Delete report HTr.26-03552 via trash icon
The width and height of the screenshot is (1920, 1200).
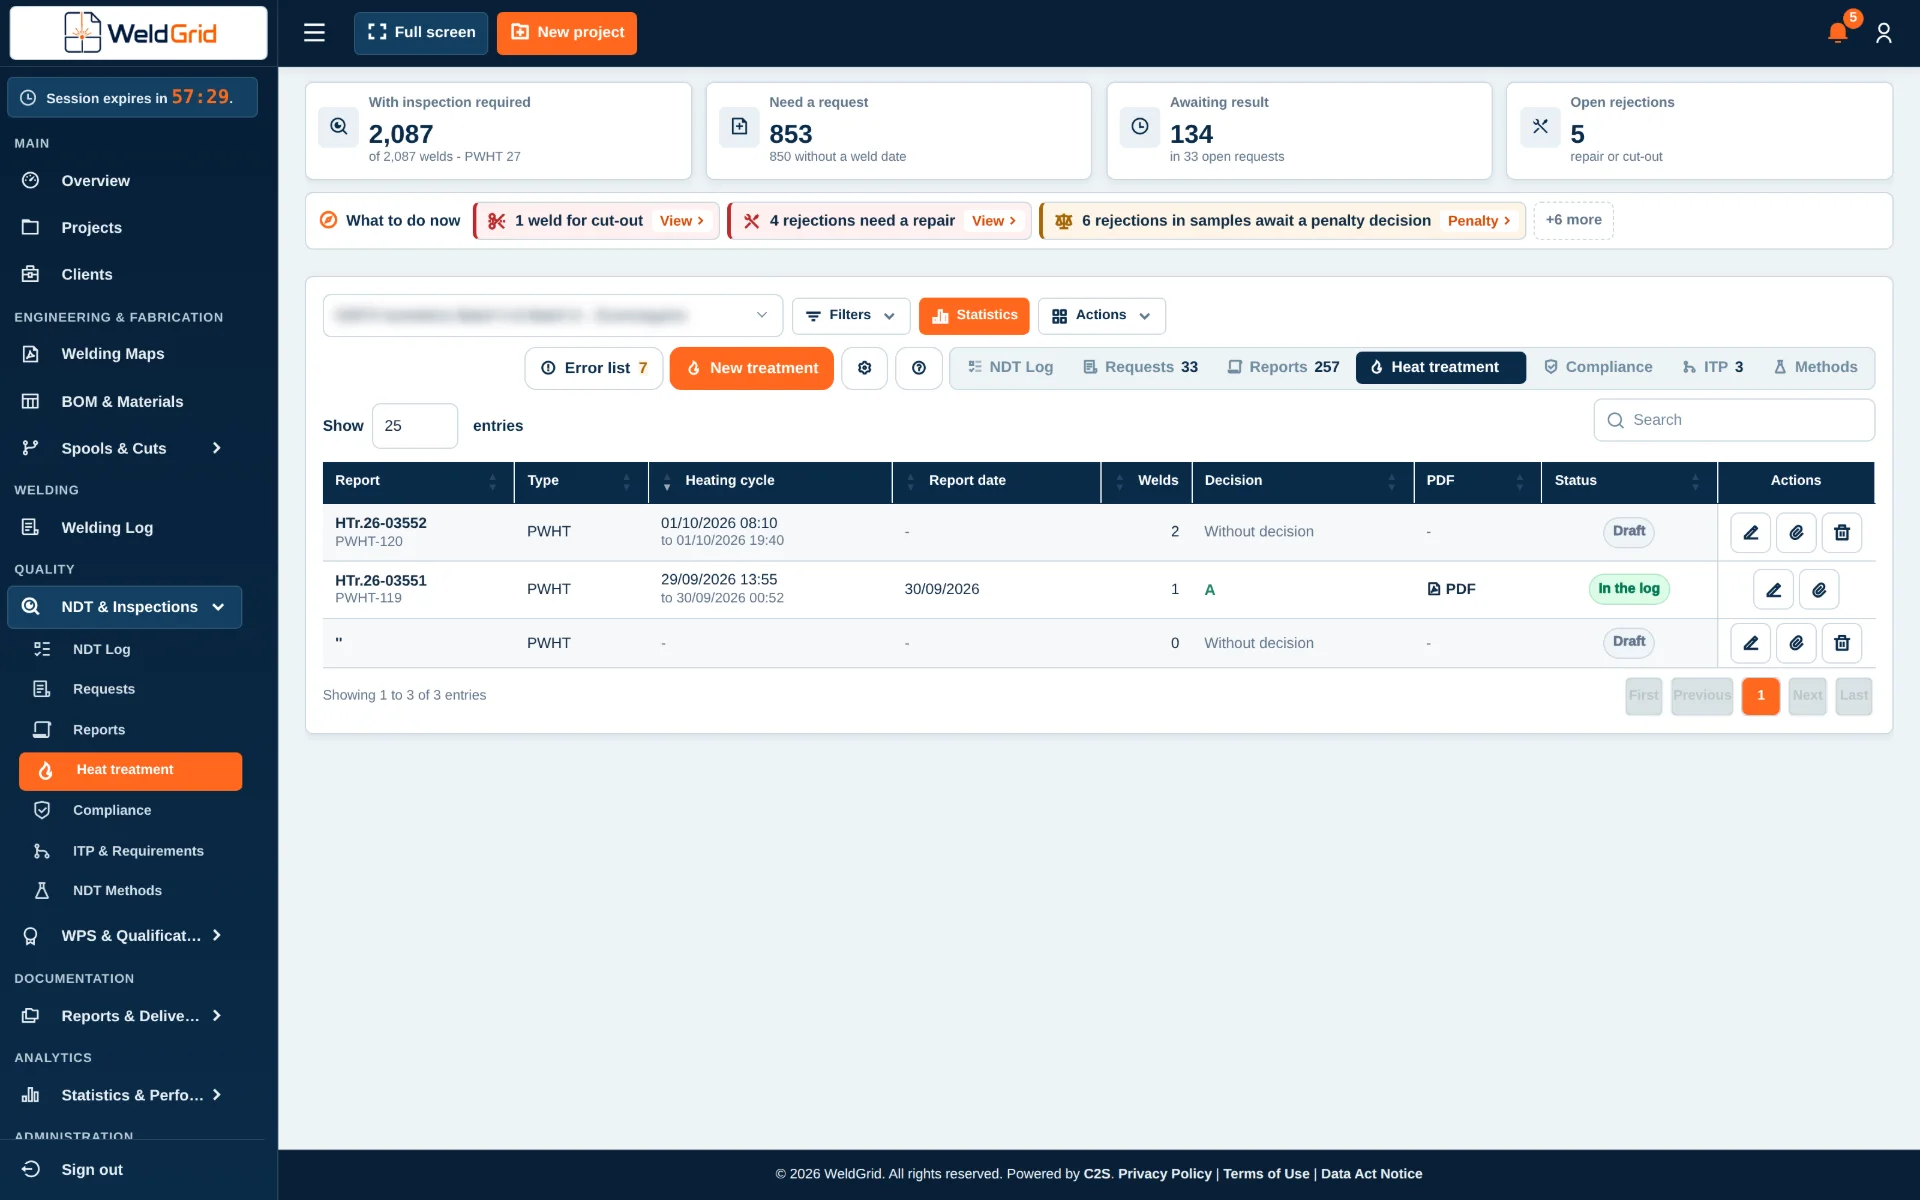(x=1842, y=532)
